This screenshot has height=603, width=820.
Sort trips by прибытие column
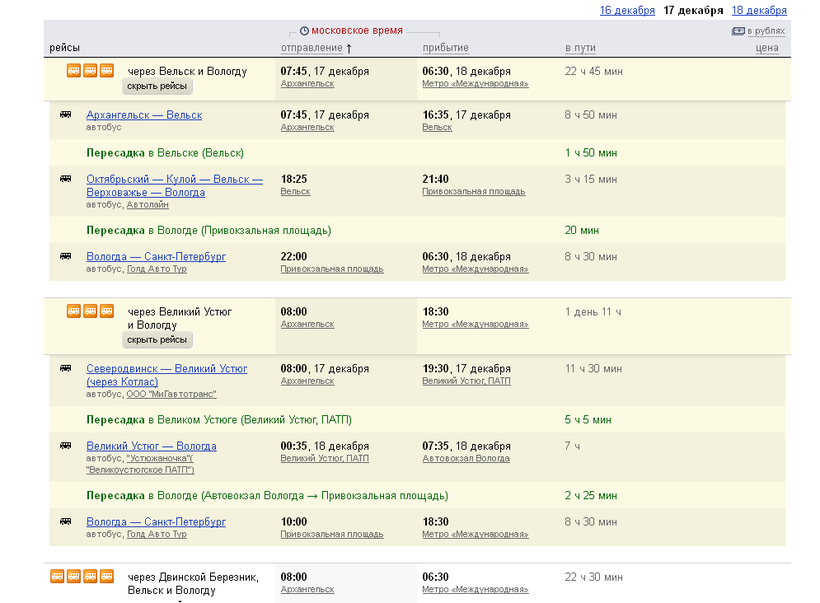point(445,48)
